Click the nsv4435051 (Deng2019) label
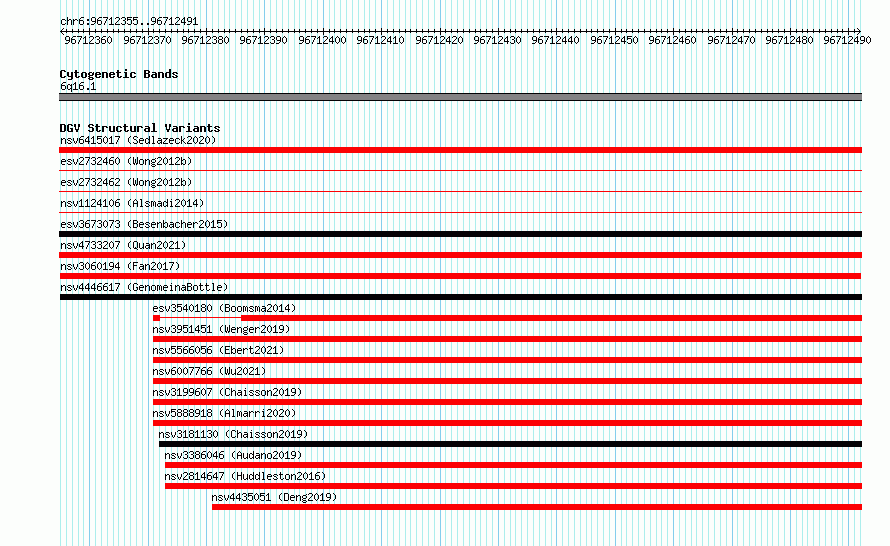The image size is (890, 546). [x=274, y=497]
